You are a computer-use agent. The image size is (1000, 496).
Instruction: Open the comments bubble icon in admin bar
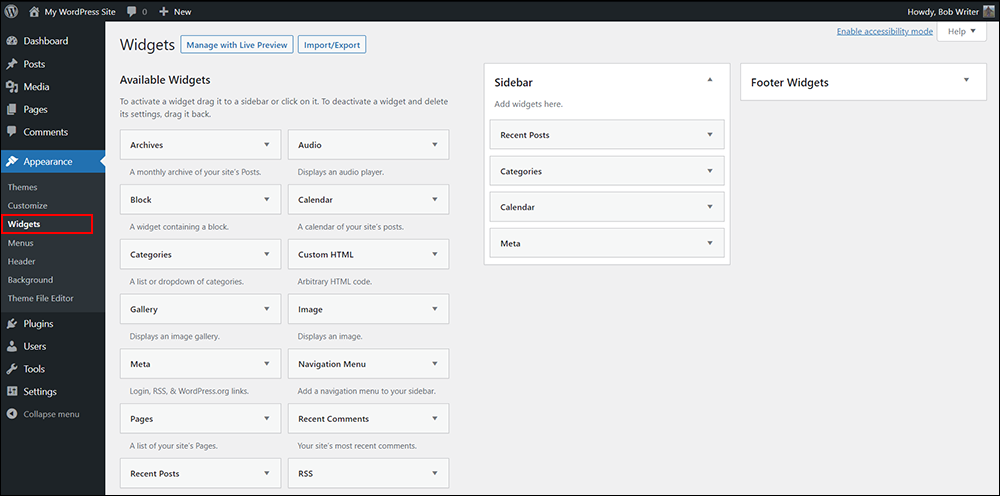(x=131, y=11)
